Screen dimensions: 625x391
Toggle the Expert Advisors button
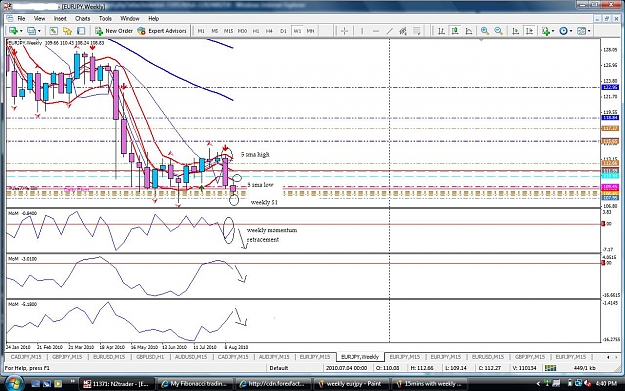[x=162, y=31]
